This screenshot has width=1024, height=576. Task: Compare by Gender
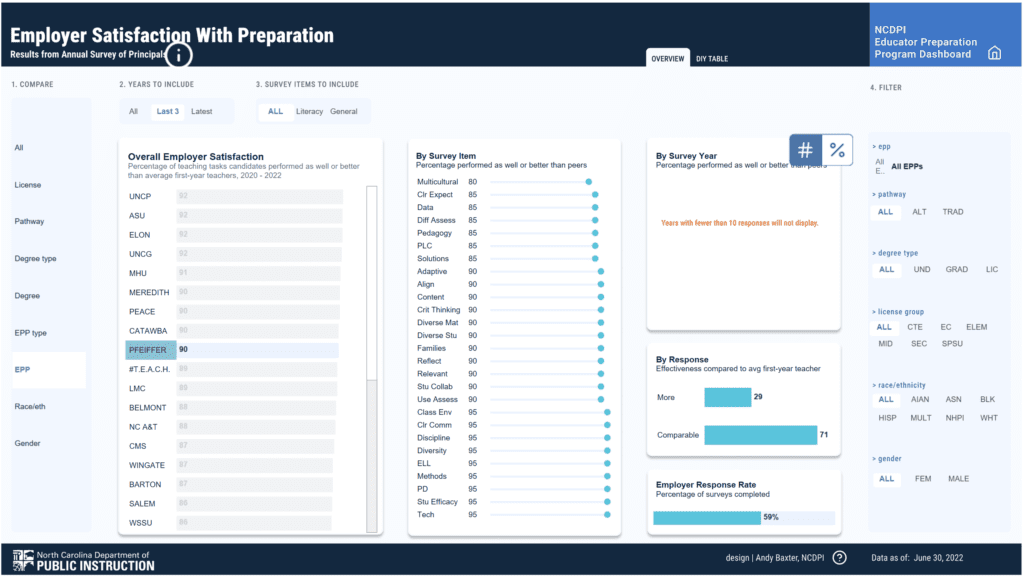[x=27, y=443]
